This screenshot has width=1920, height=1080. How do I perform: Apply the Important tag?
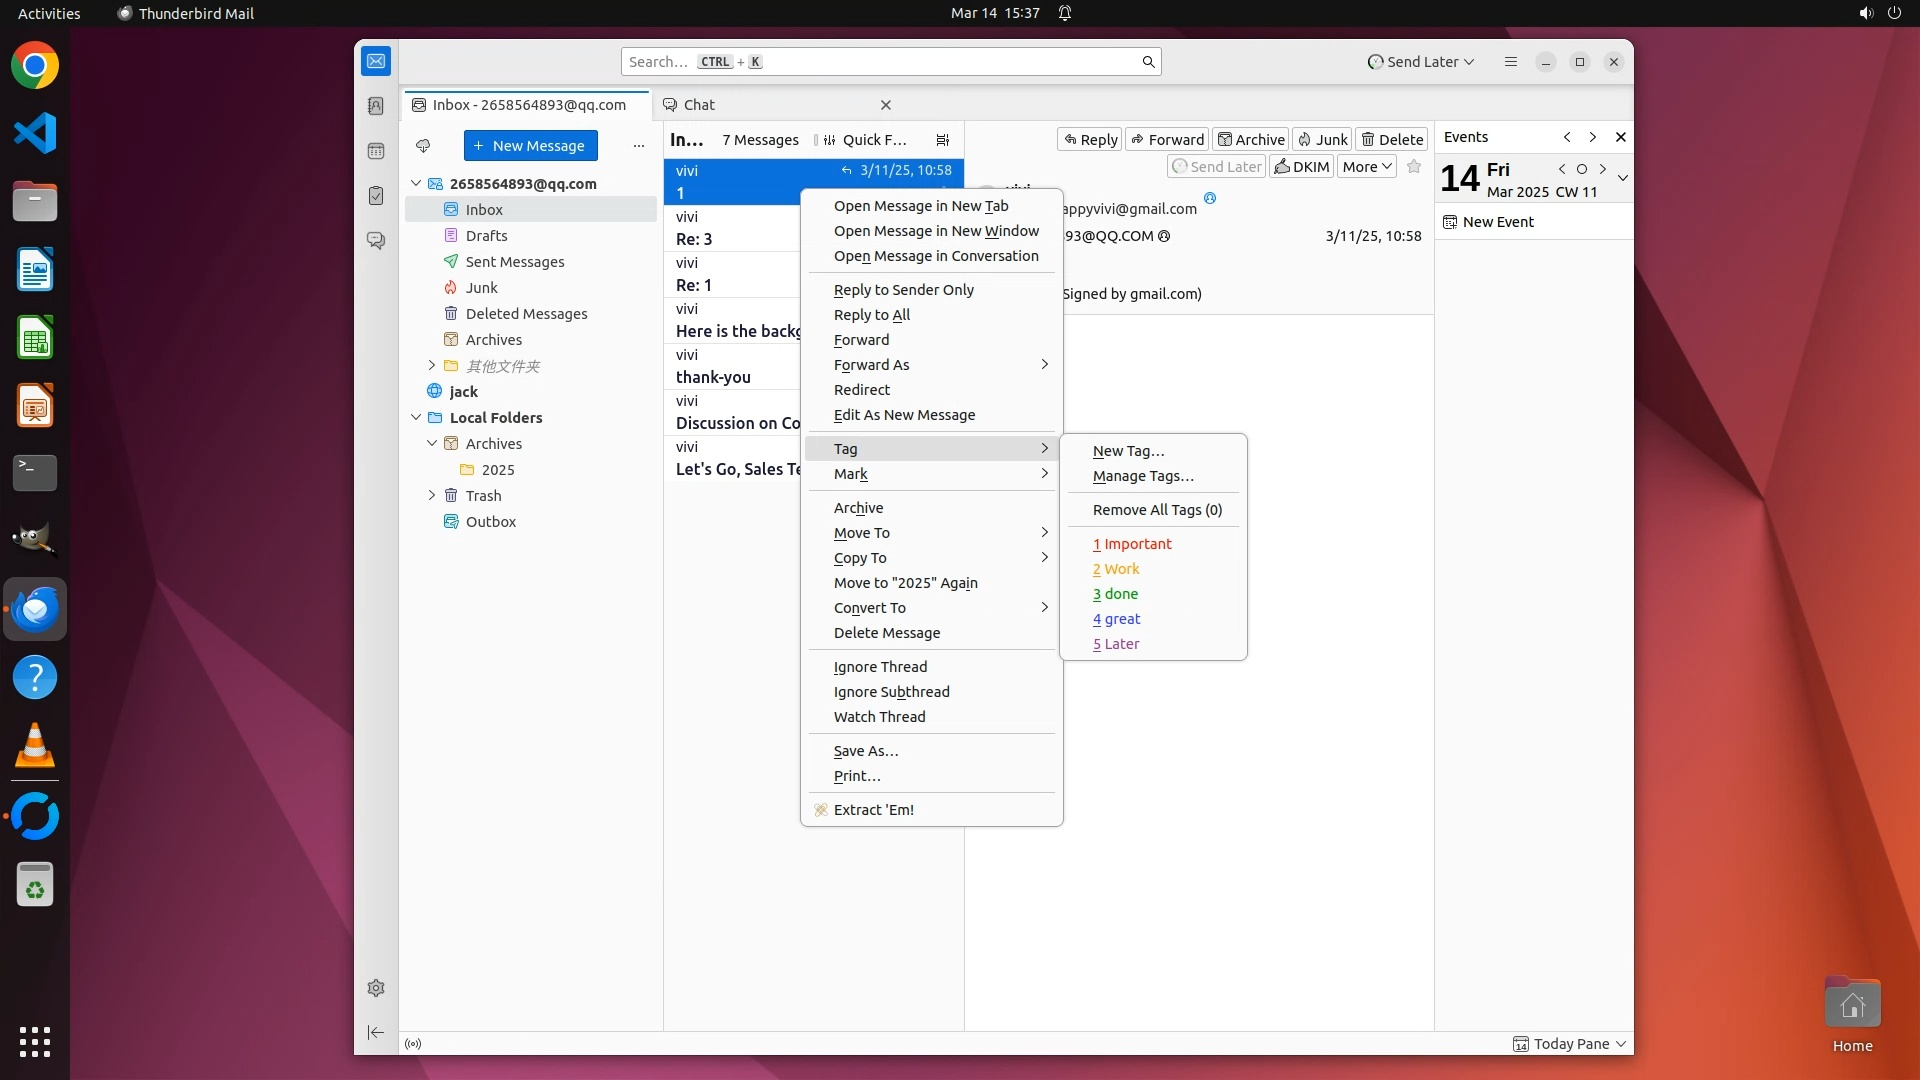tap(1132, 544)
